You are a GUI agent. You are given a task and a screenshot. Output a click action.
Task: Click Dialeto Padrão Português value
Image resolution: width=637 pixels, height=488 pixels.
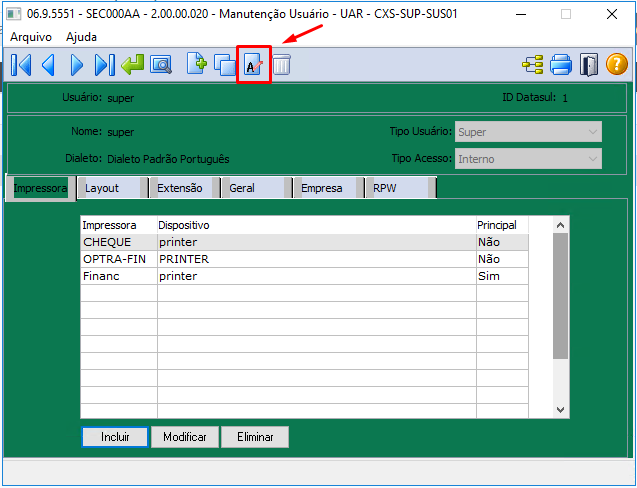point(168,159)
